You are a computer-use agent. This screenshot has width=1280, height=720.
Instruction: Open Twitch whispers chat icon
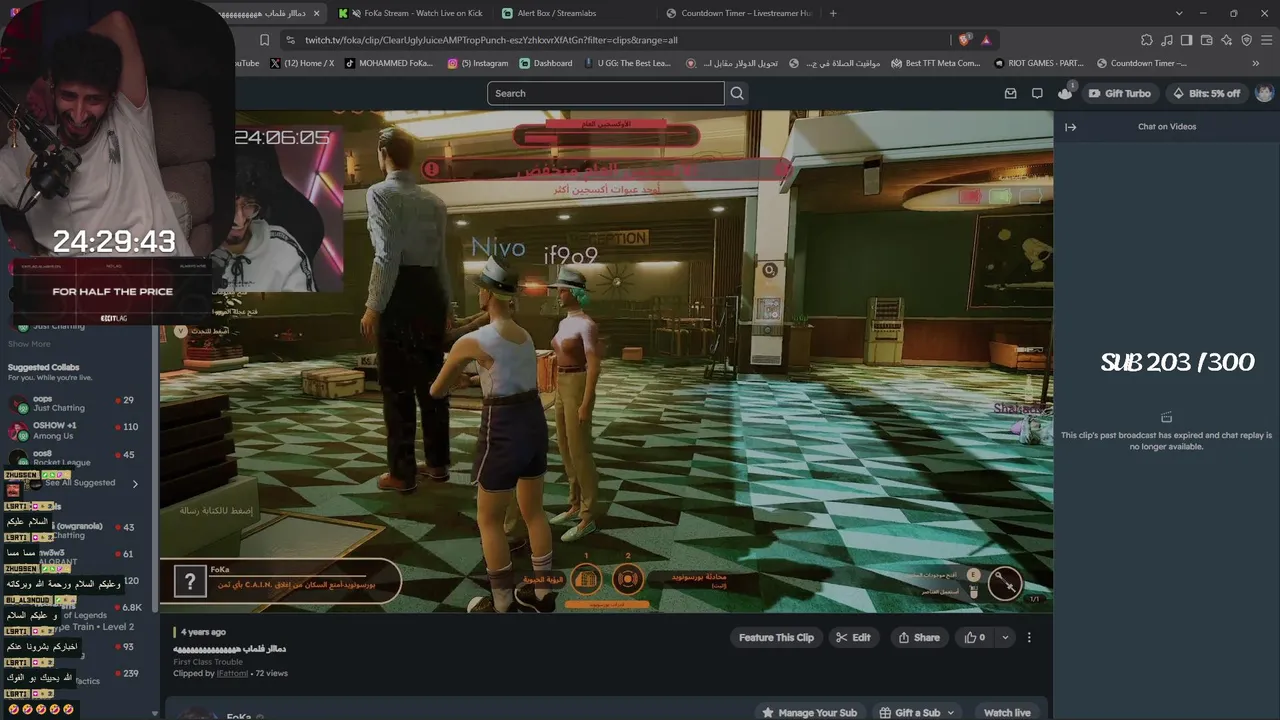click(1037, 93)
